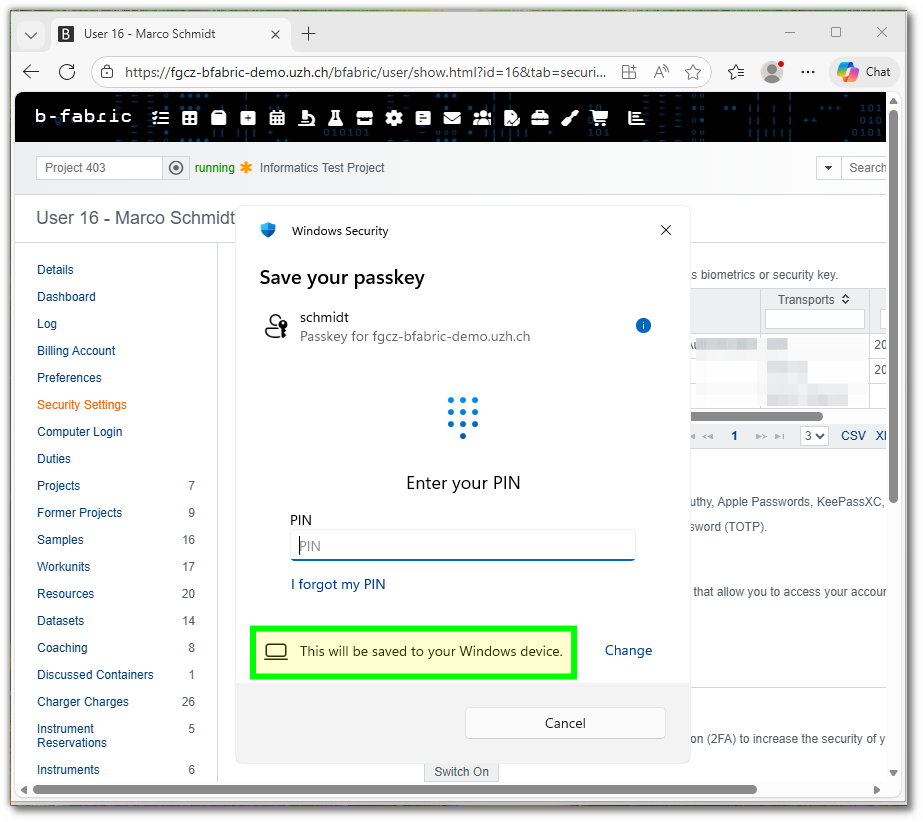The width and height of the screenshot is (923, 822).
Task: Open Samples in sidebar
Action: click(x=61, y=540)
